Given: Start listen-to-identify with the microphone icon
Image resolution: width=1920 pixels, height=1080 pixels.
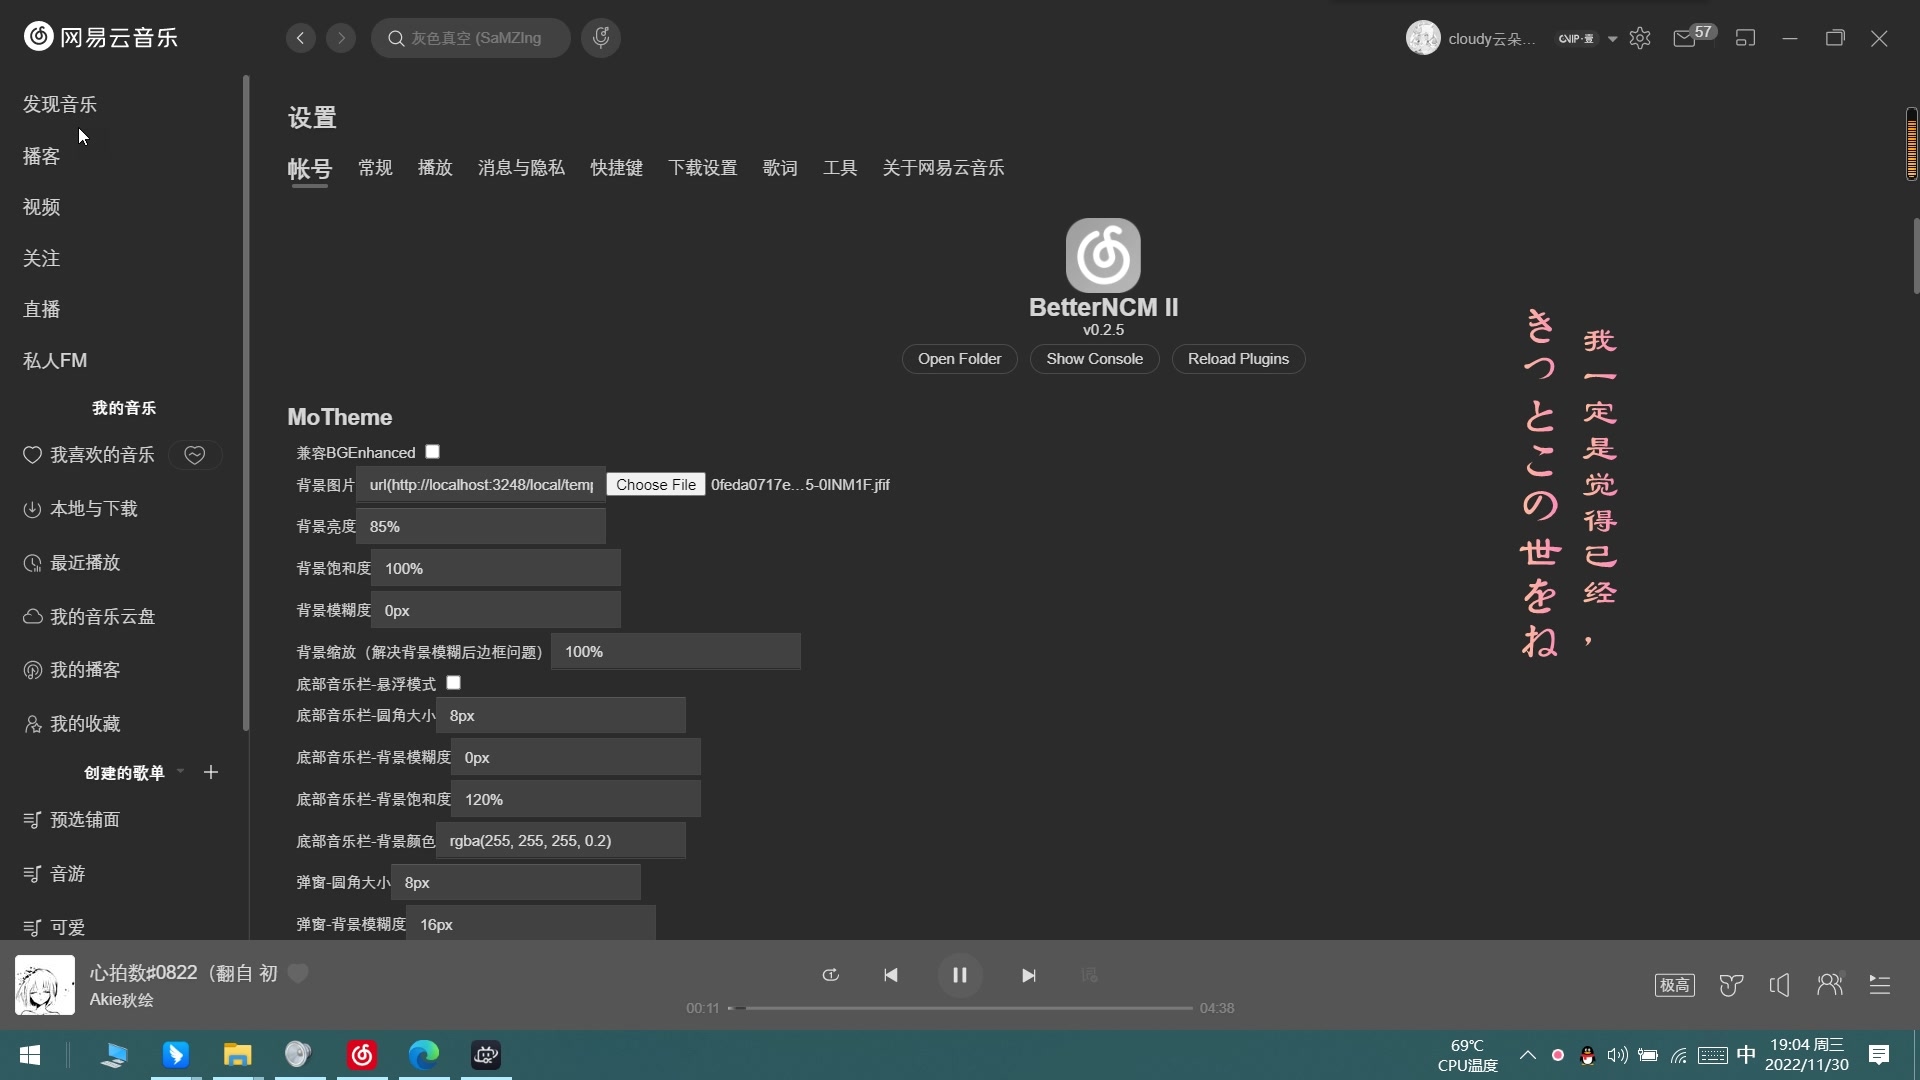Looking at the screenshot, I should pos(601,38).
